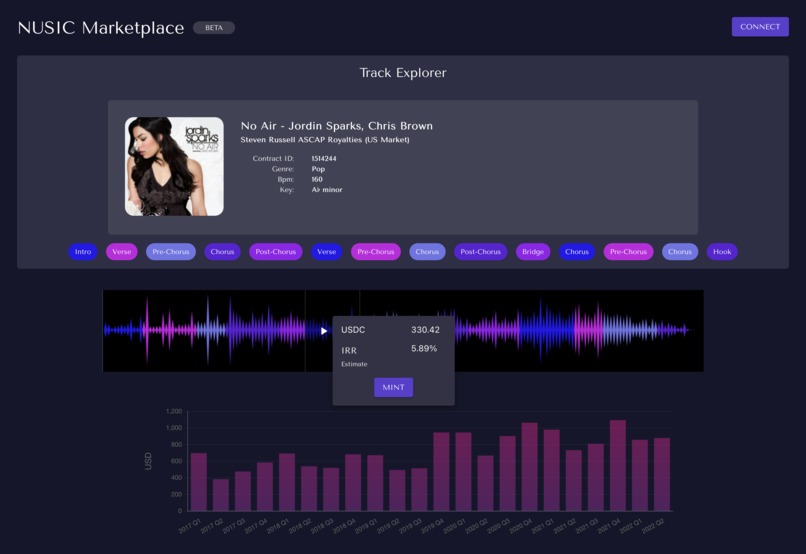Click the track title 'No Air - Jordin Sparks, Chris Brown'
The height and width of the screenshot is (554, 806).
(x=337, y=126)
